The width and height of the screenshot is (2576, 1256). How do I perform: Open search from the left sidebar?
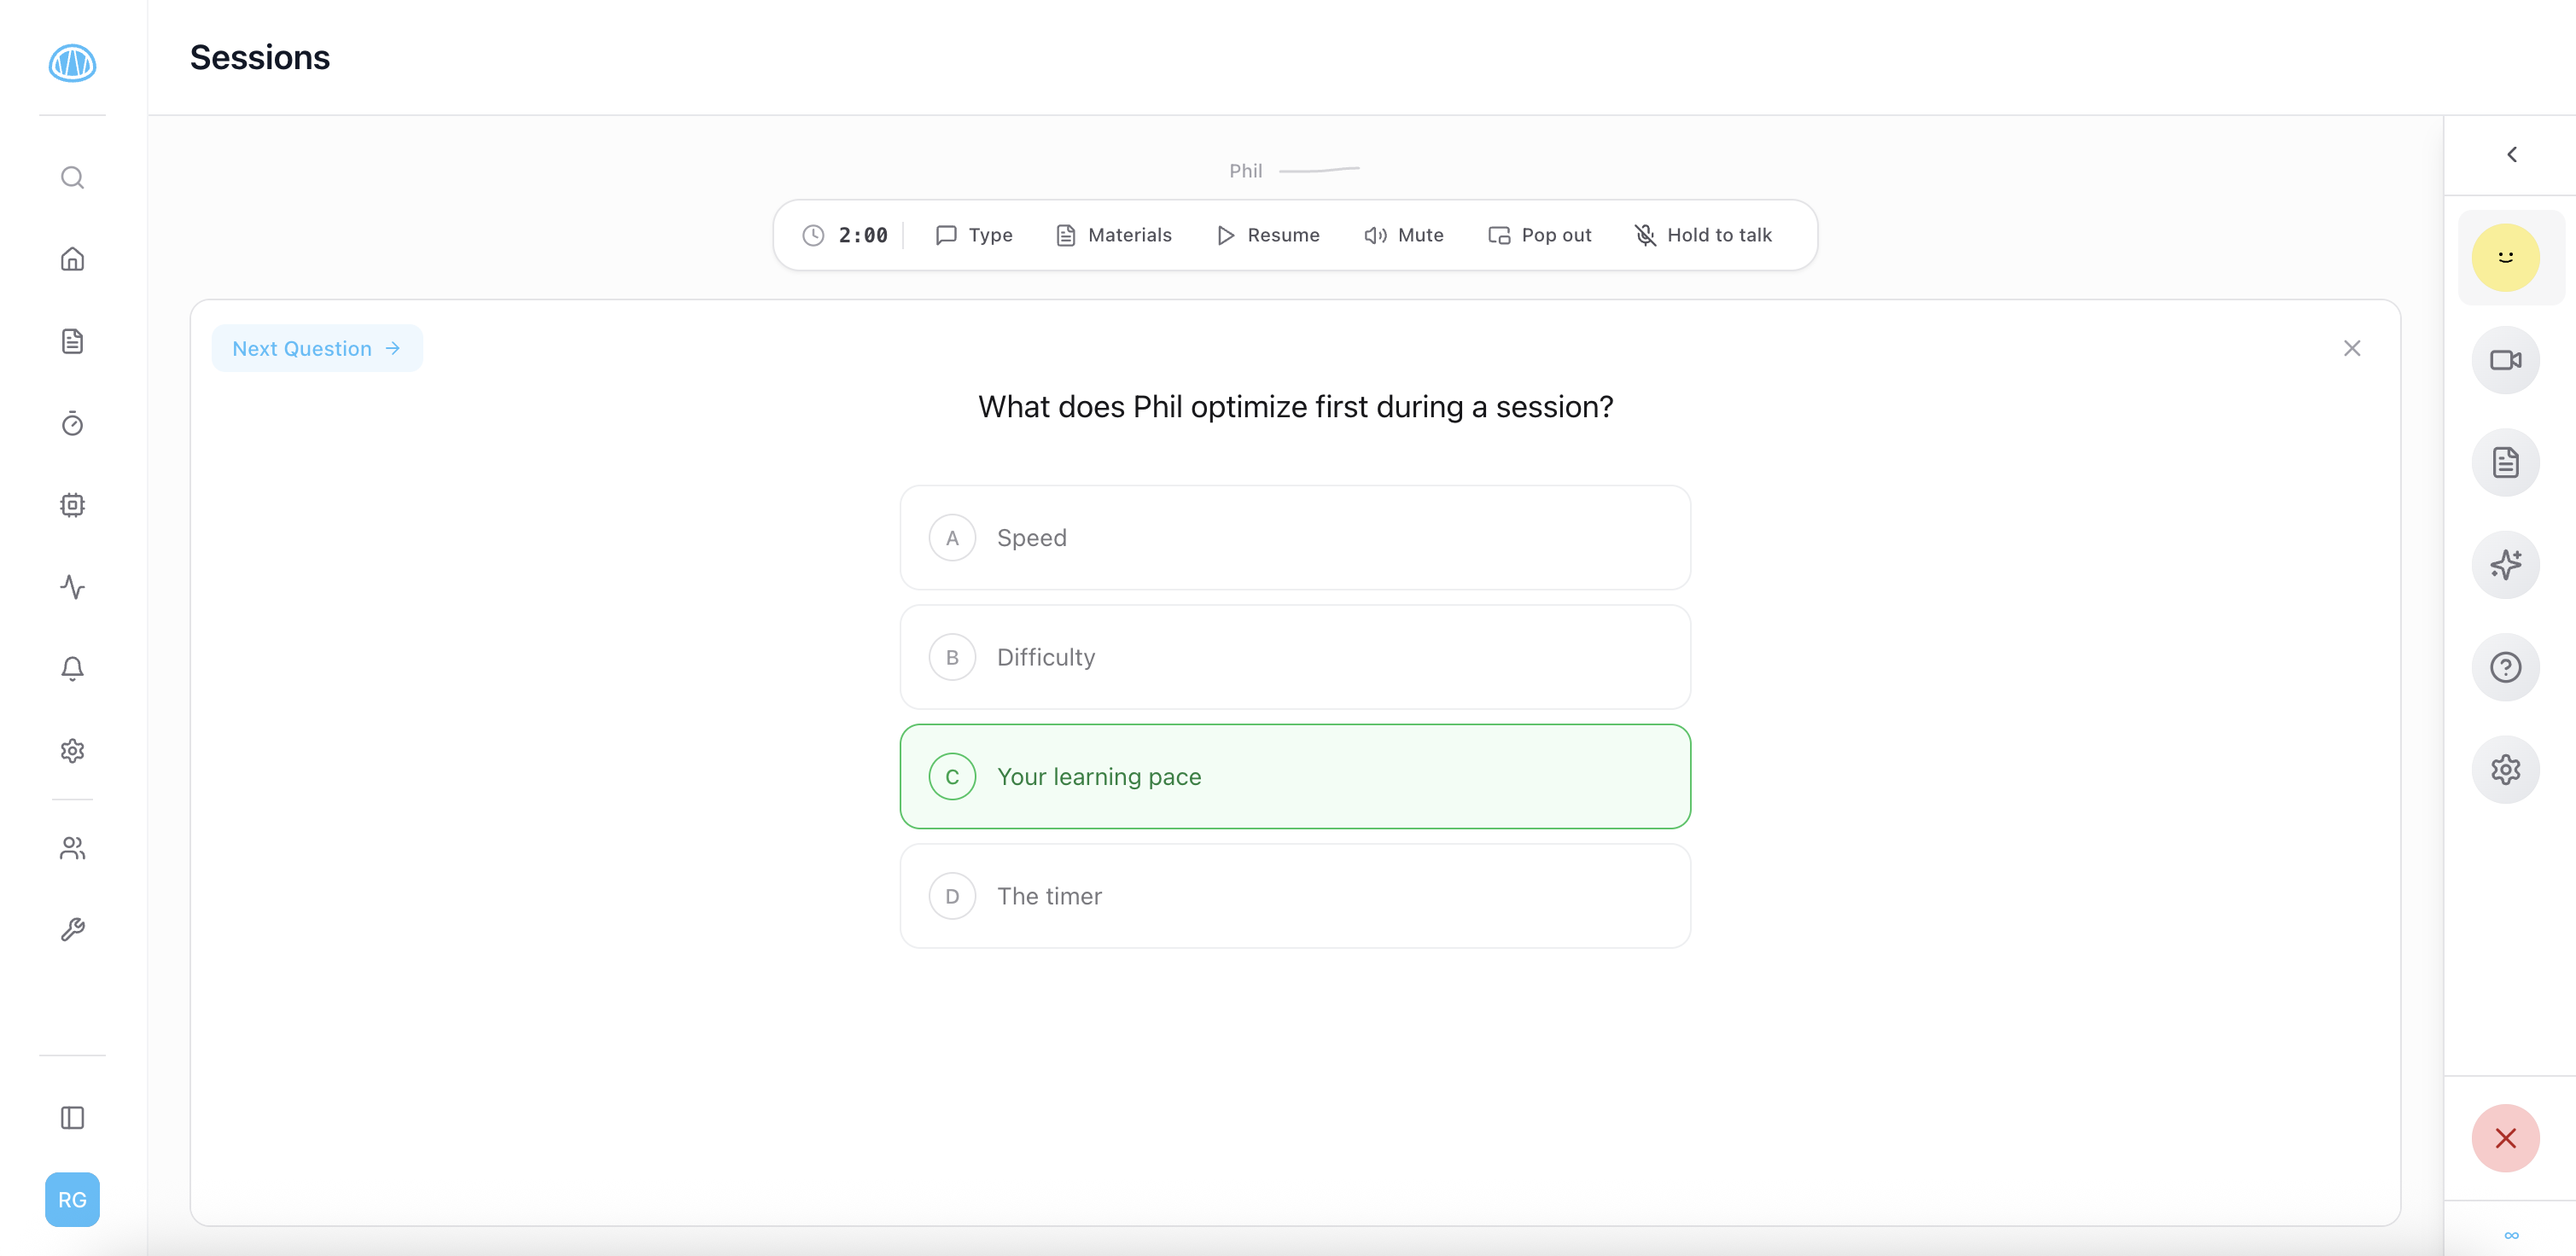[x=72, y=178]
